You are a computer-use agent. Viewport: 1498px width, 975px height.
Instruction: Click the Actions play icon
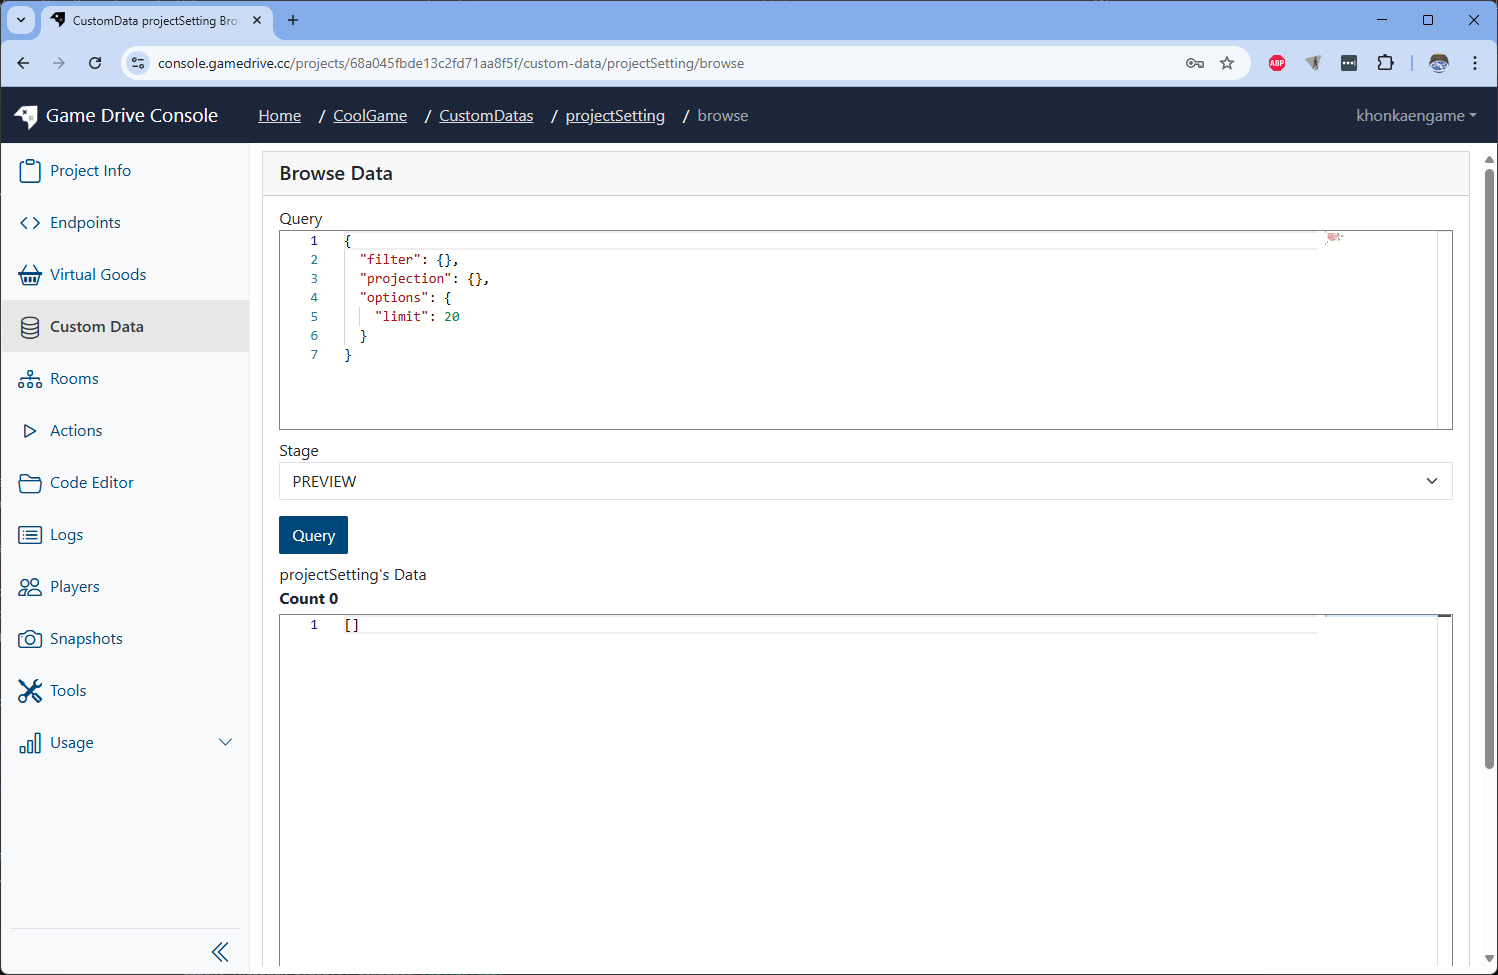coord(30,431)
